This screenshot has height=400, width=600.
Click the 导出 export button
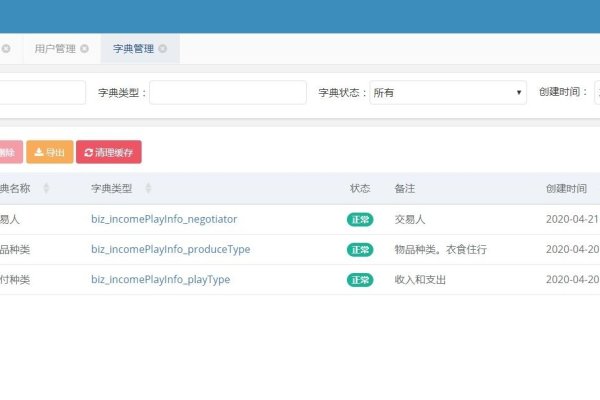[50, 152]
